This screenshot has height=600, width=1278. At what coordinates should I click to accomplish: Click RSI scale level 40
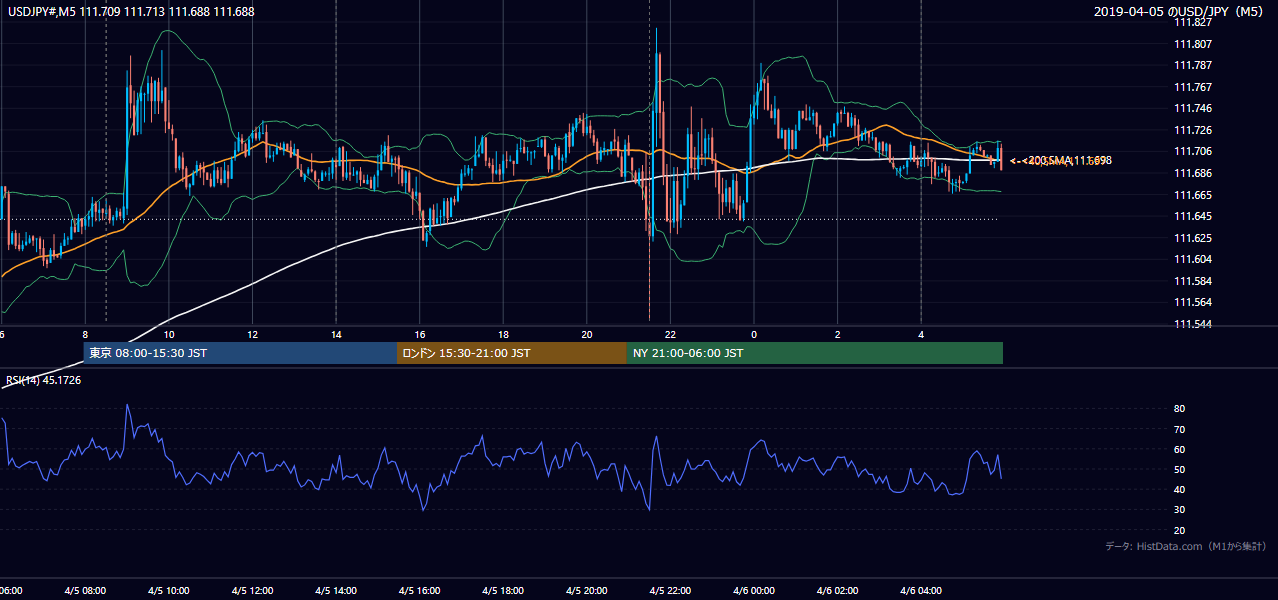click(x=1179, y=490)
